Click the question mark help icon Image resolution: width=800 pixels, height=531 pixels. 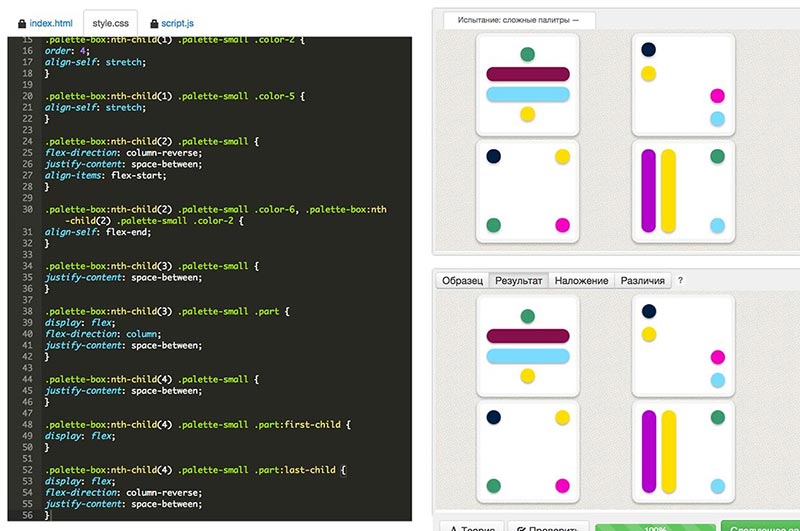pyautogui.click(x=680, y=281)
